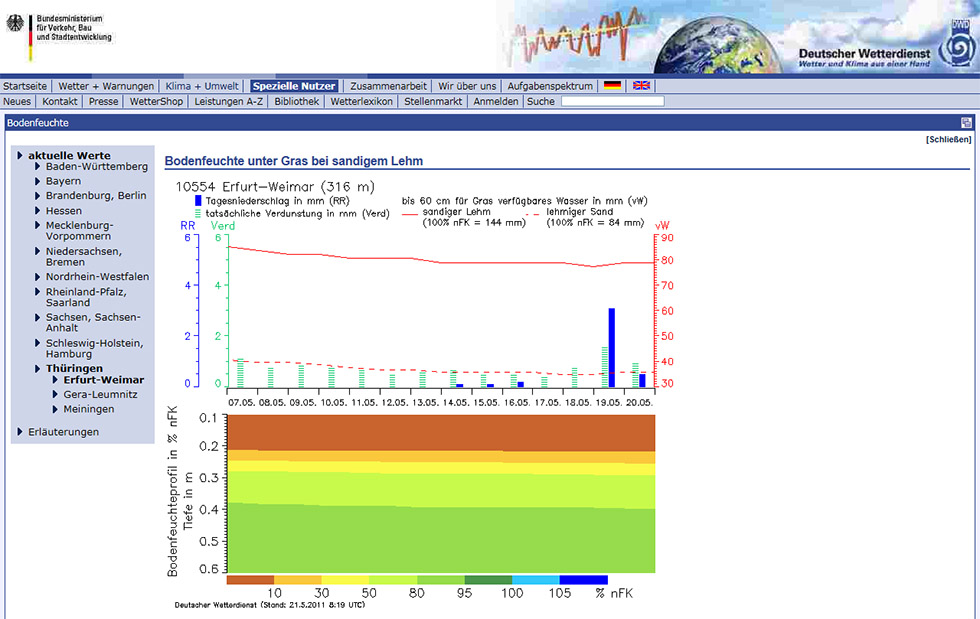The height and width of the screenshot is (619, 980).
Task: Select Meiningen station in sidebar
Action: click(88, 409)
